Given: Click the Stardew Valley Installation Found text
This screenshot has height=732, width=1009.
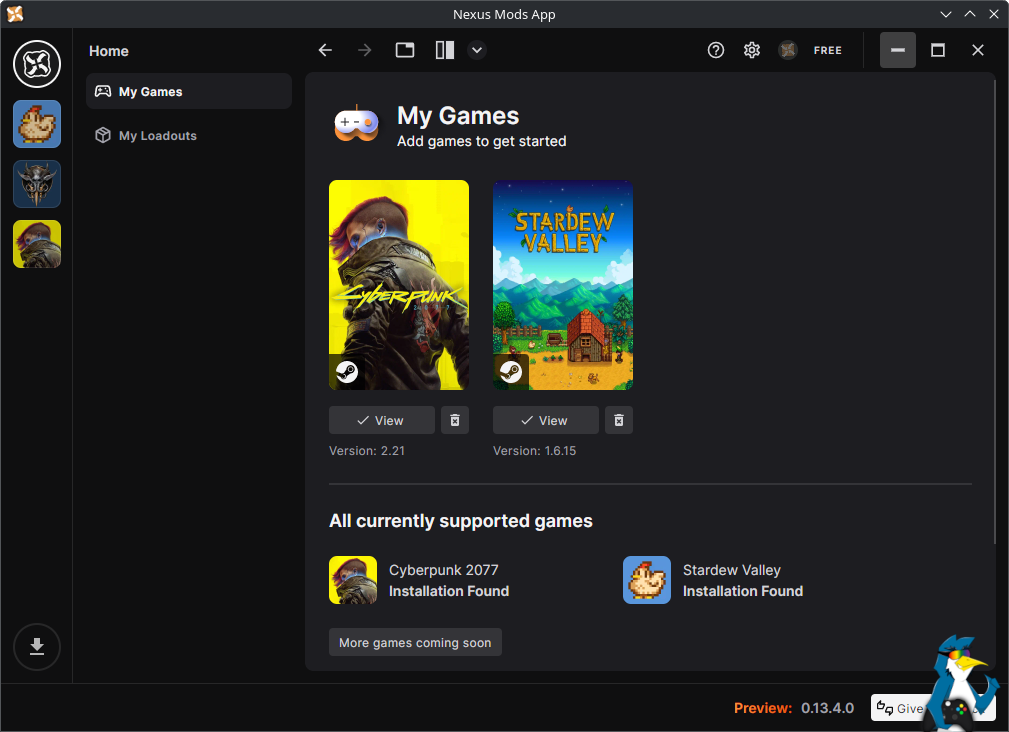Looking at the screenshot, I should click(743, 591).
